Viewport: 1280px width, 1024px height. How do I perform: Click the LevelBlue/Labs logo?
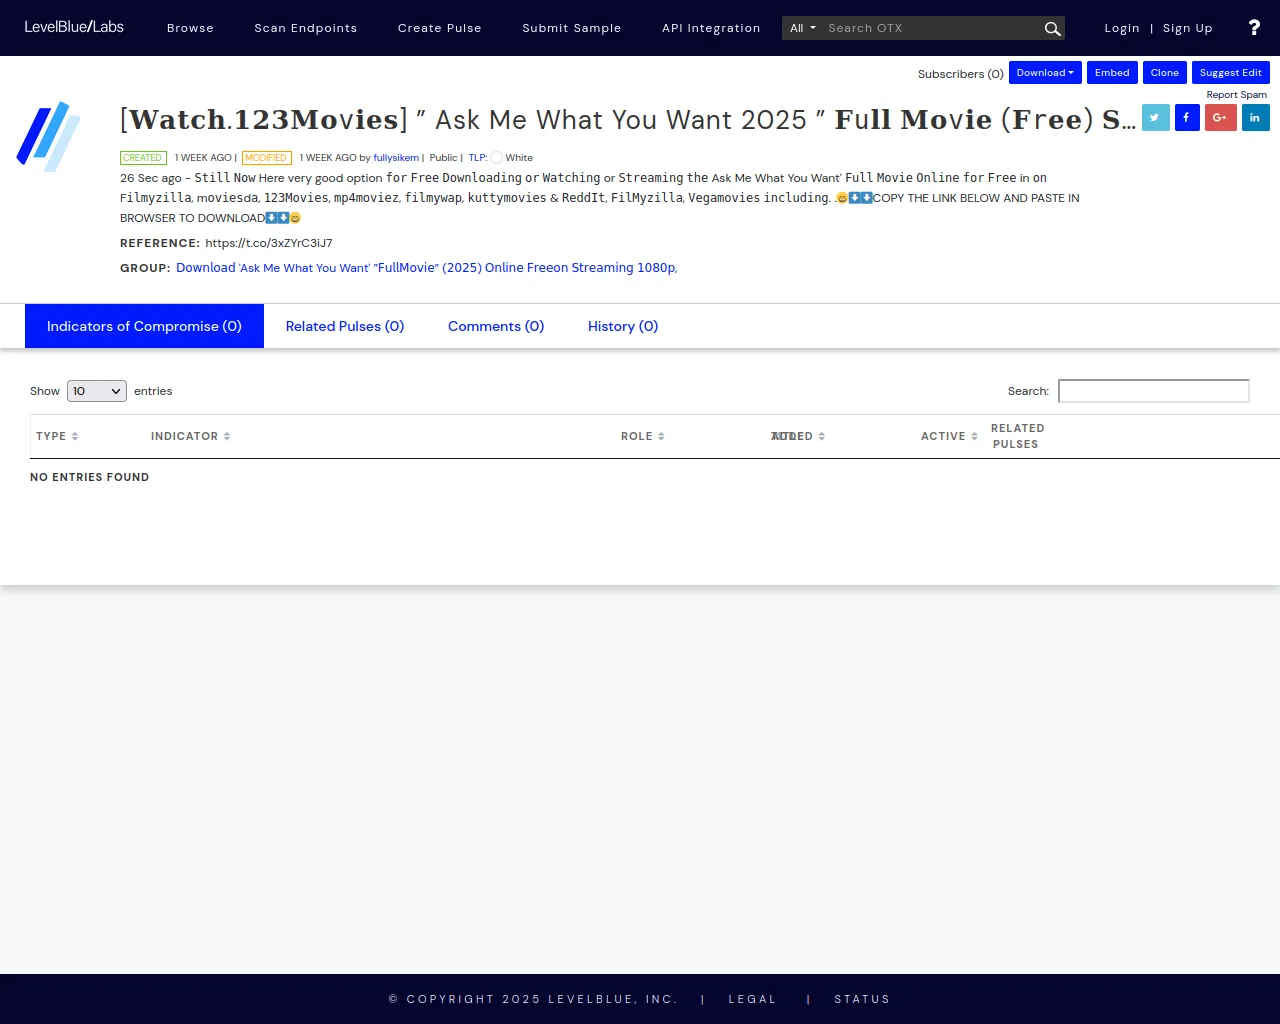[x=74, y=27]
